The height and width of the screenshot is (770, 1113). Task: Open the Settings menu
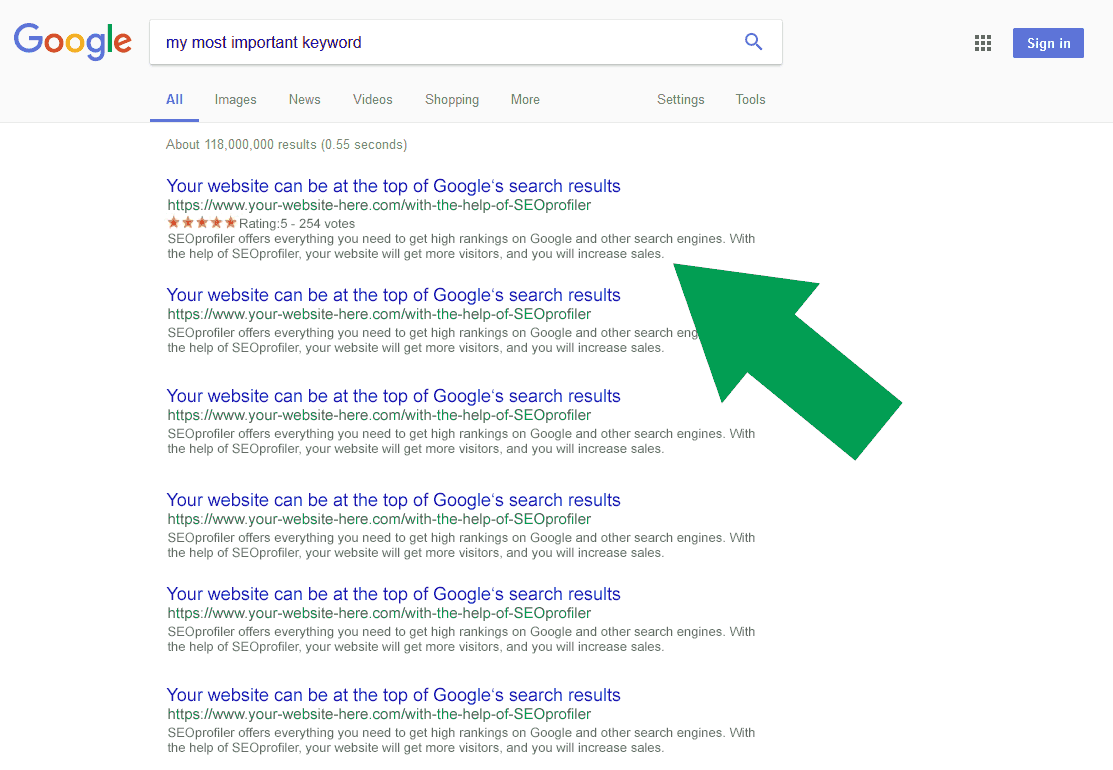pyautogui.click(x=680, y=100)
